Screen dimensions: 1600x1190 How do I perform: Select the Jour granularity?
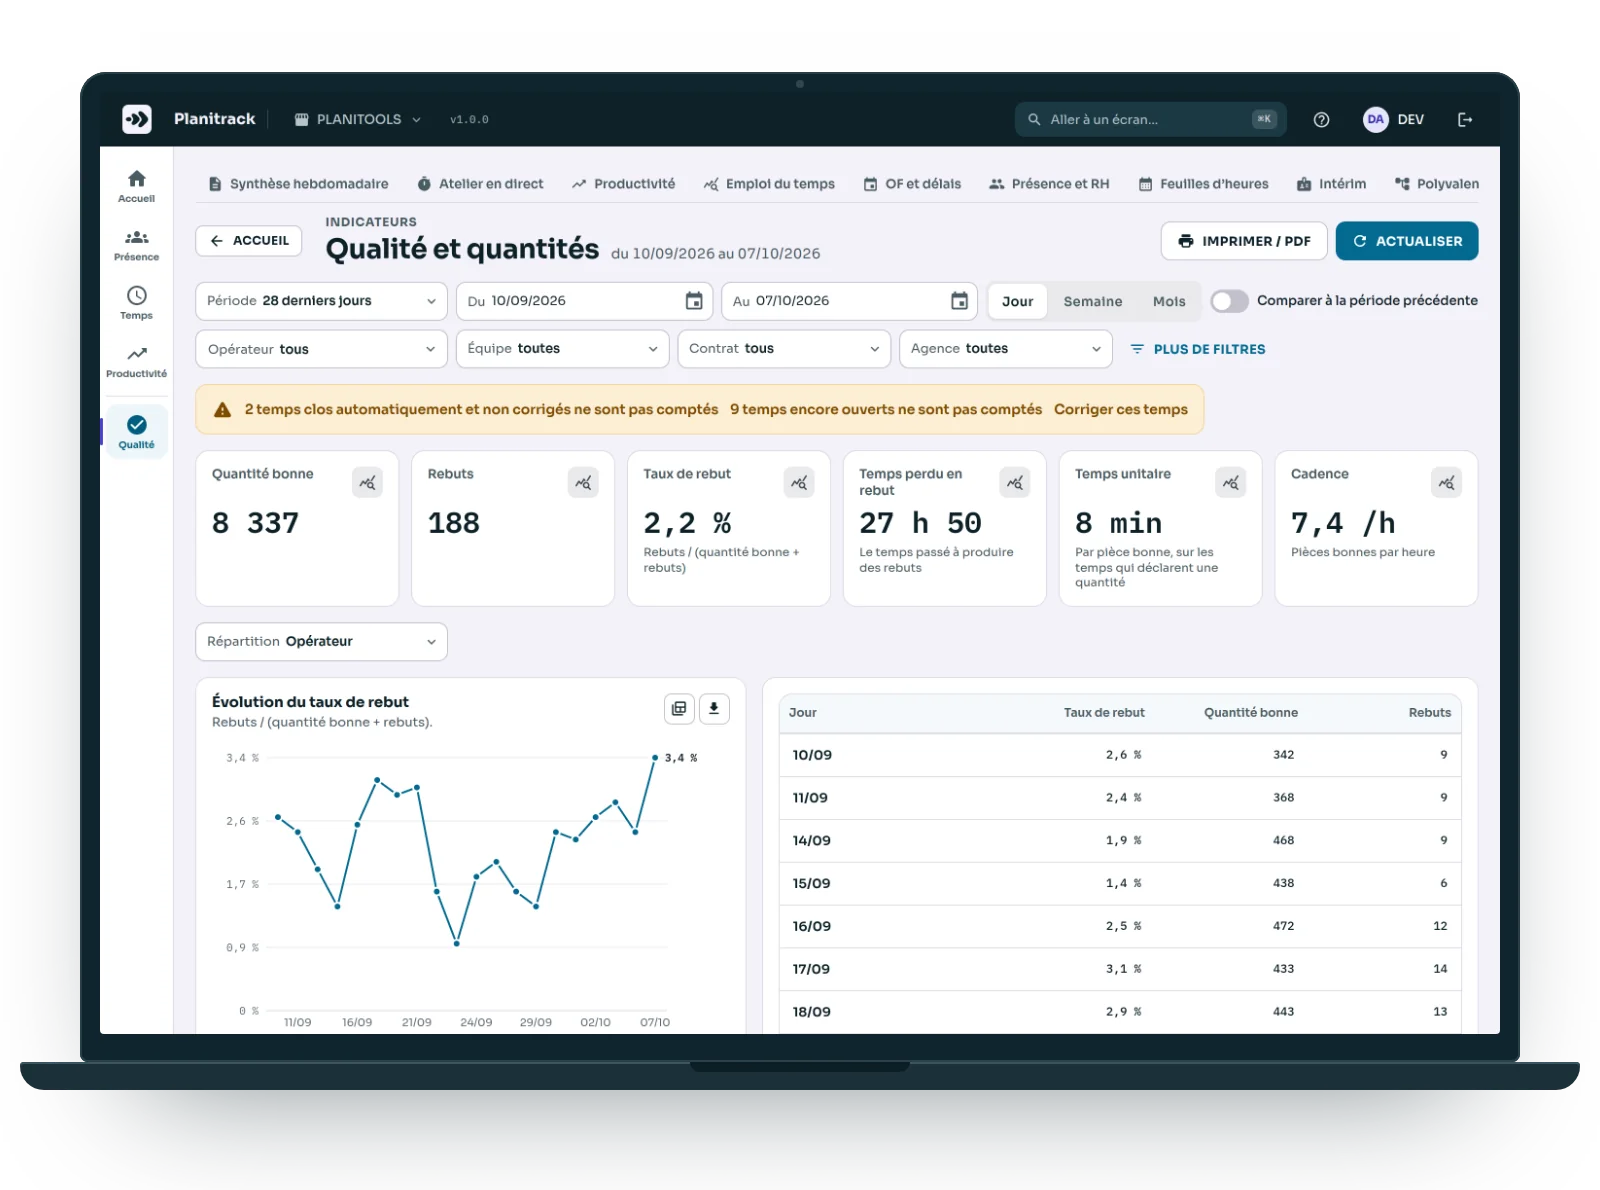1018,301
